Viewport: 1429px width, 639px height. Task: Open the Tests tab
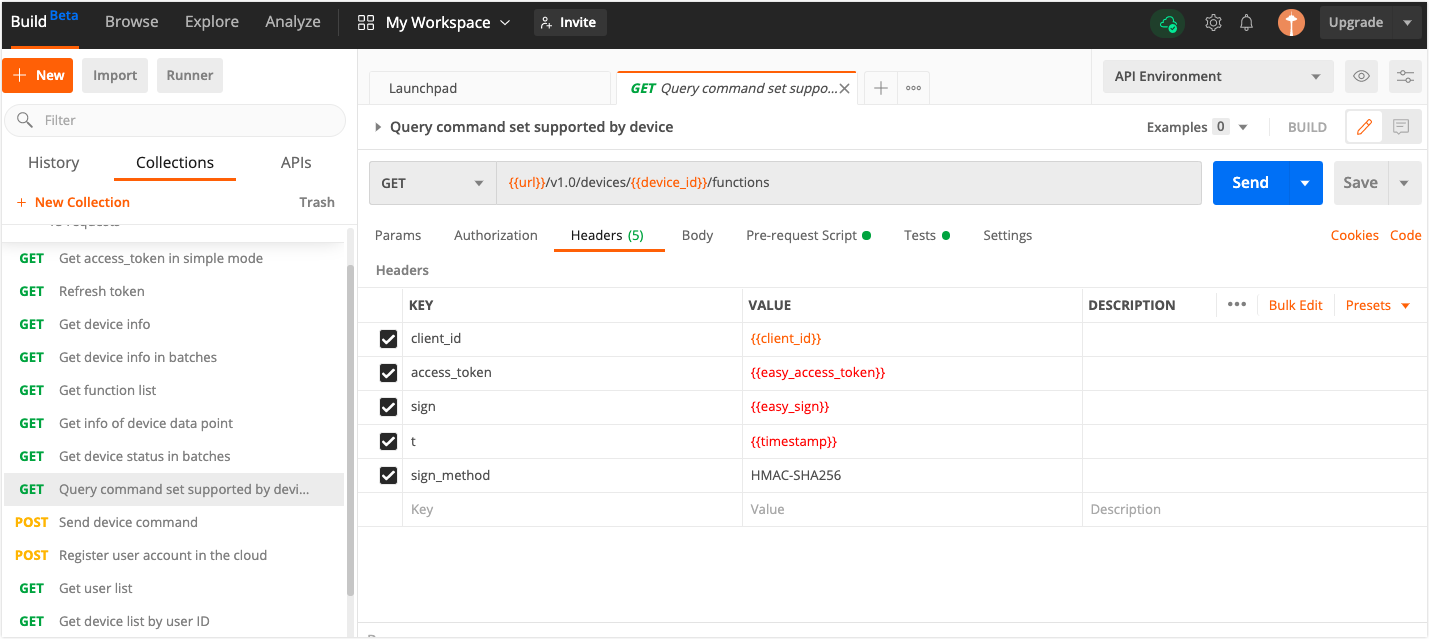[927, 235]
